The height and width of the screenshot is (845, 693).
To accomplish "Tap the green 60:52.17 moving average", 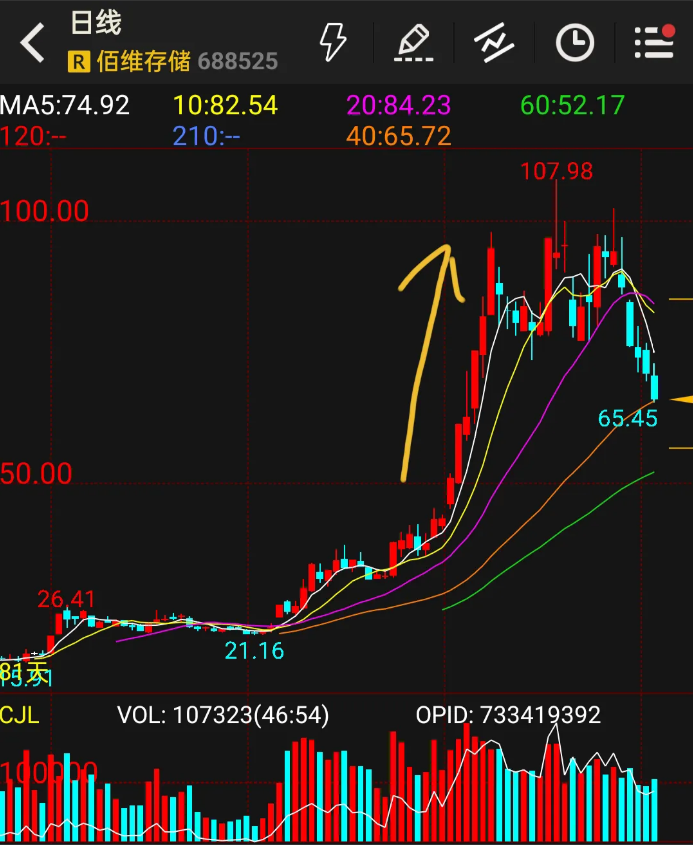I will (x=572, y=105).
